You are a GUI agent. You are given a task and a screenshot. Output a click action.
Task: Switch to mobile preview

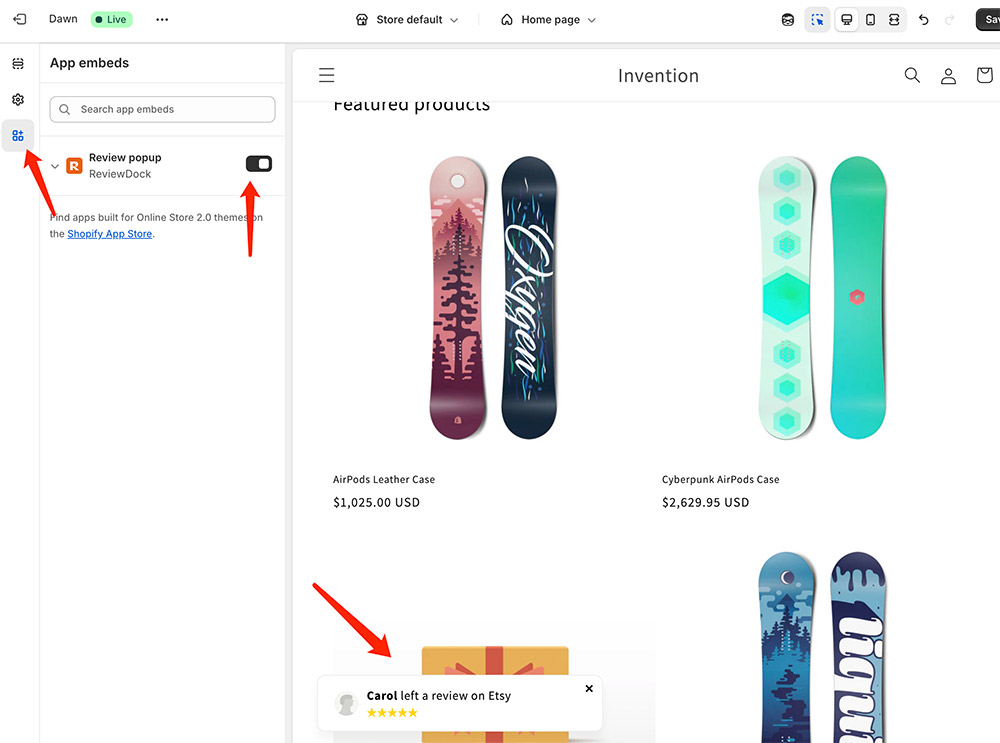tap(870, 20)
